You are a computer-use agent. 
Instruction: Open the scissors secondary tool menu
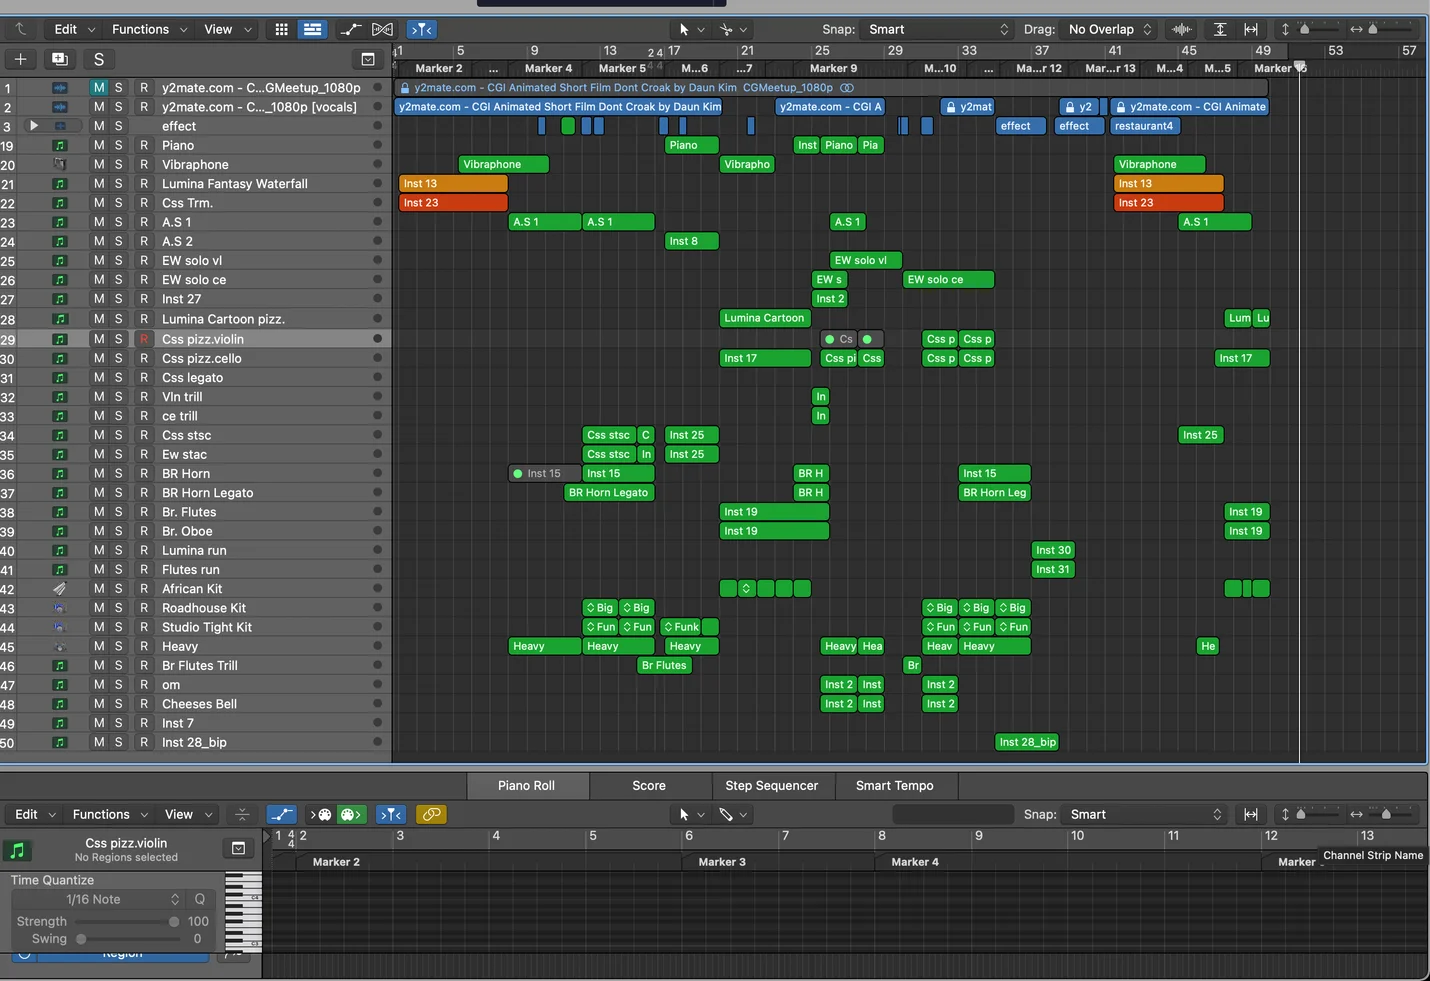click(x=733, y=29)
